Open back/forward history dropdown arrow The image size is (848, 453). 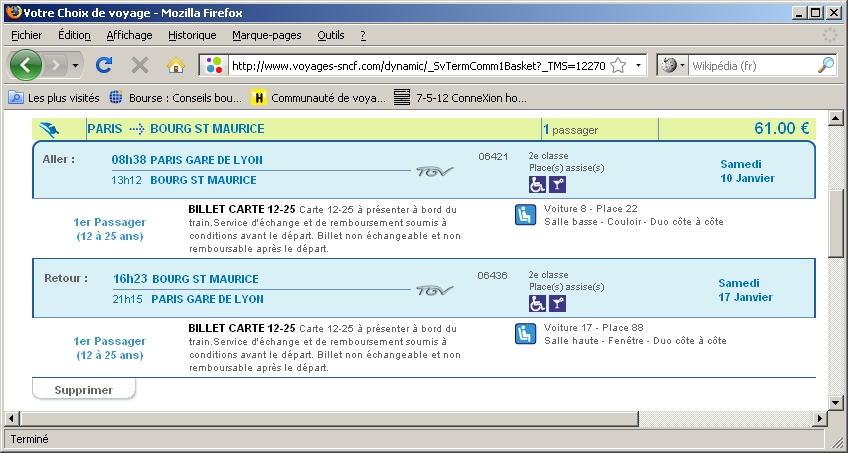tap(76, 65)
